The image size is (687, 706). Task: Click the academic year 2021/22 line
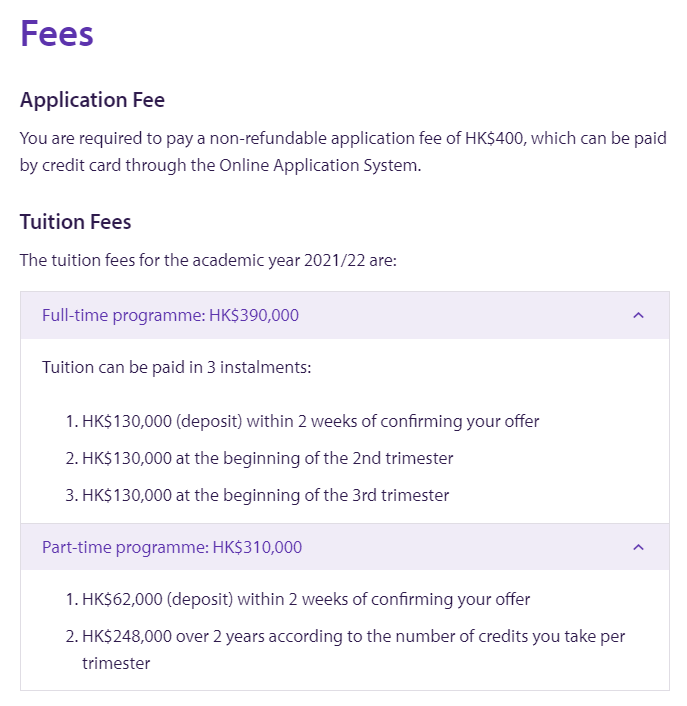click(208, 260)
